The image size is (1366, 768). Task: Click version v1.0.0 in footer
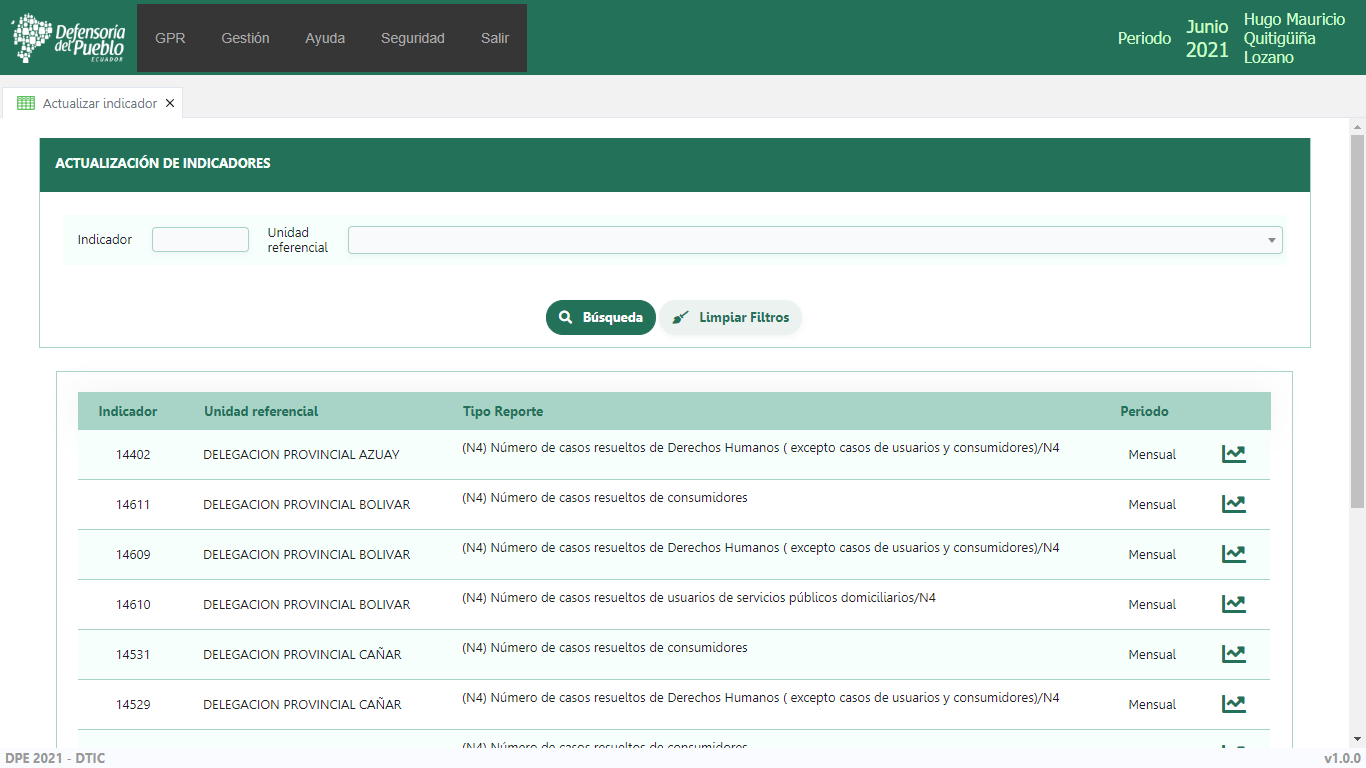(1342, 758)
